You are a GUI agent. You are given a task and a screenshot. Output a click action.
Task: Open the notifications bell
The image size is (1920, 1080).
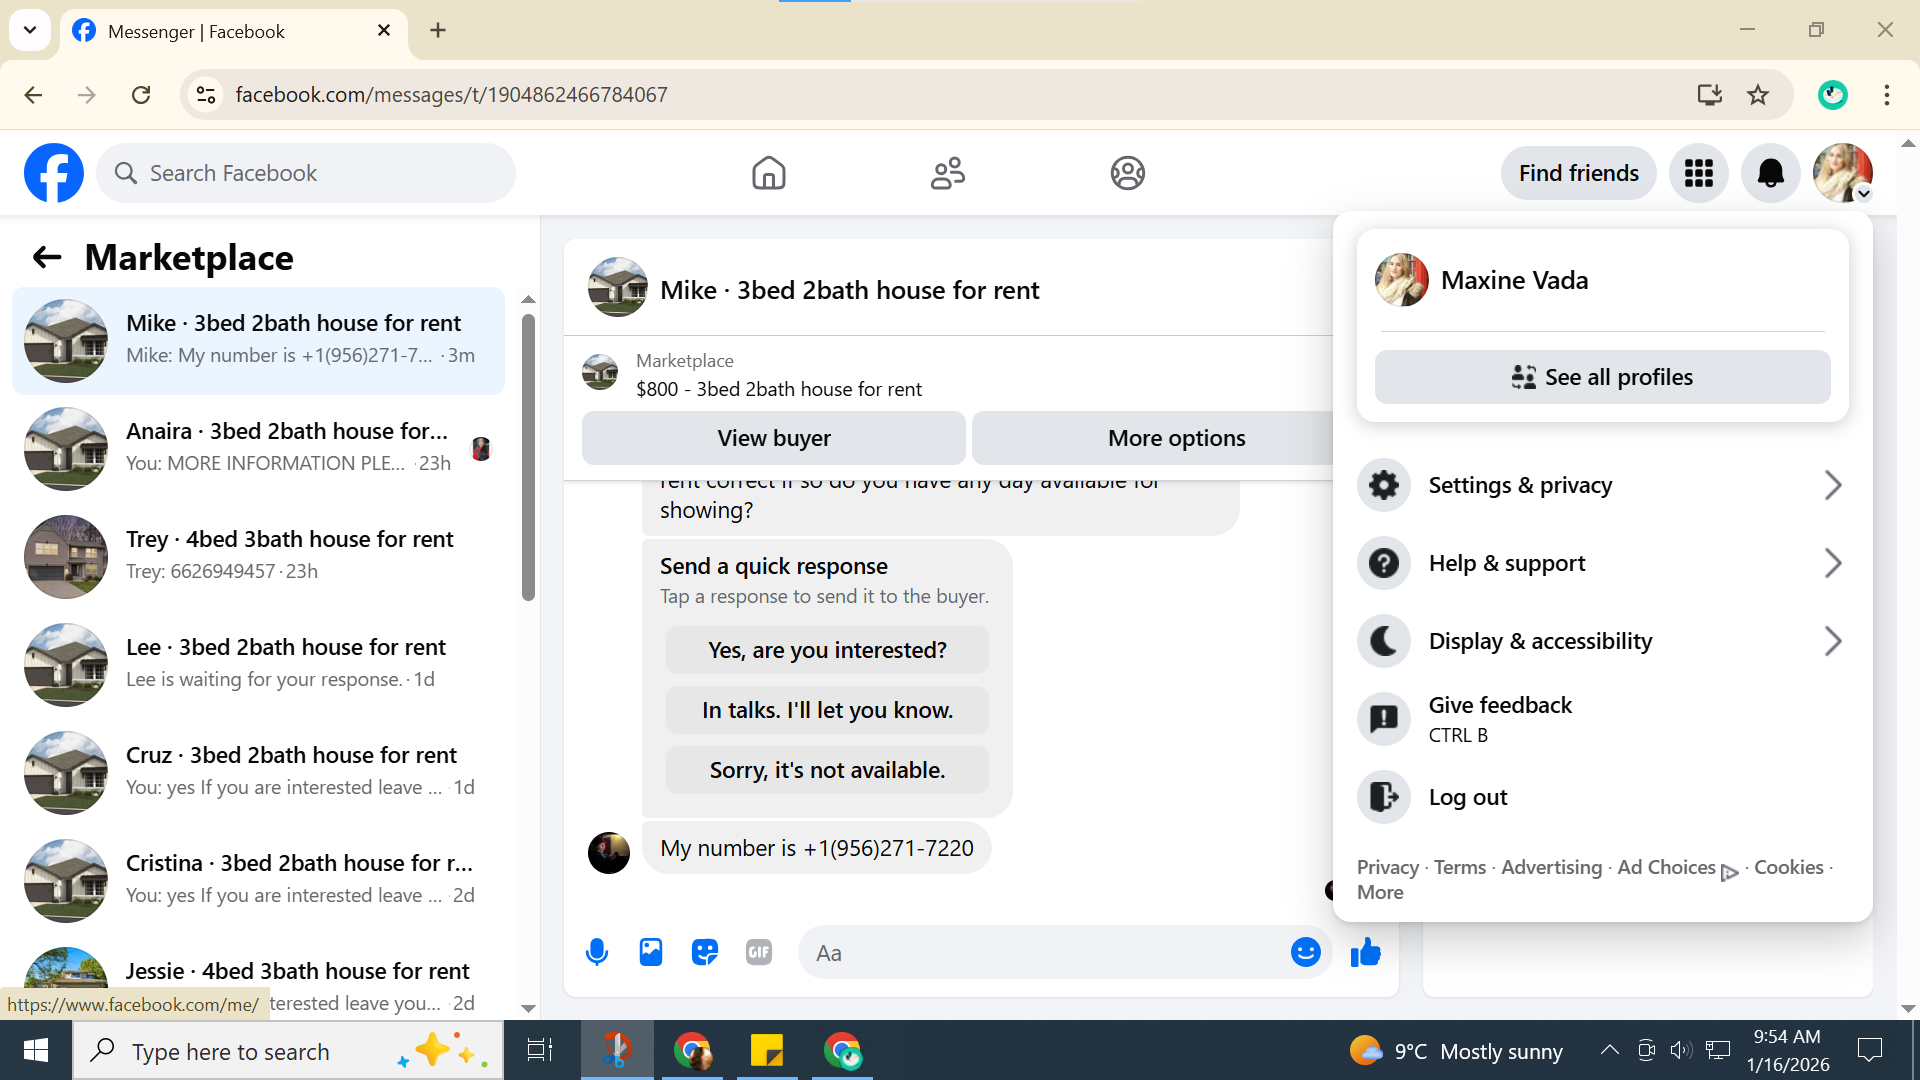click(x=1770, y=173)
